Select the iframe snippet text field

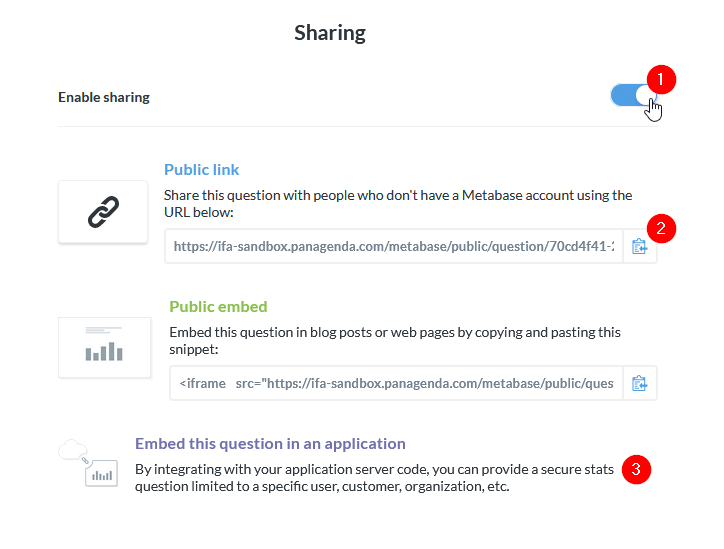pyautogui.click(x=396, y=383)
